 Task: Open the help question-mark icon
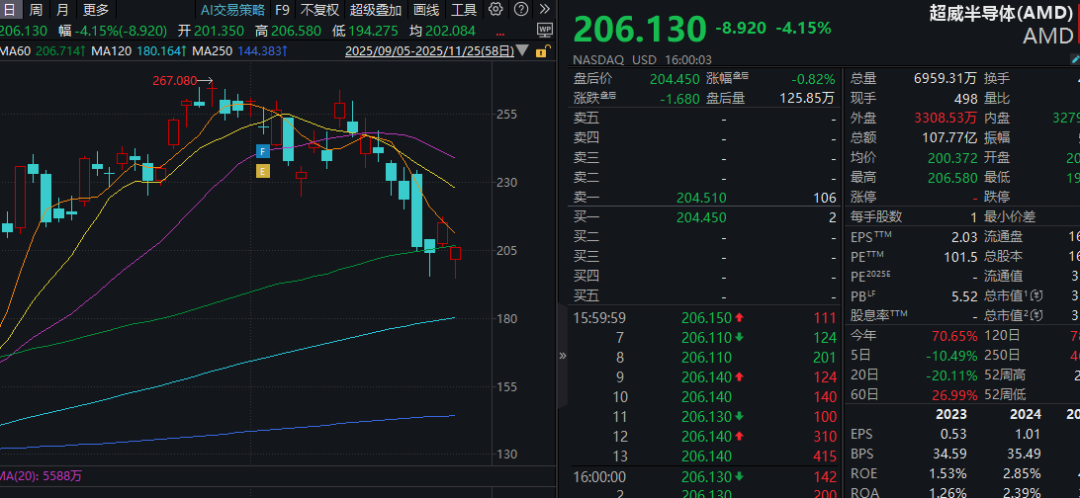tap(522, 9)
